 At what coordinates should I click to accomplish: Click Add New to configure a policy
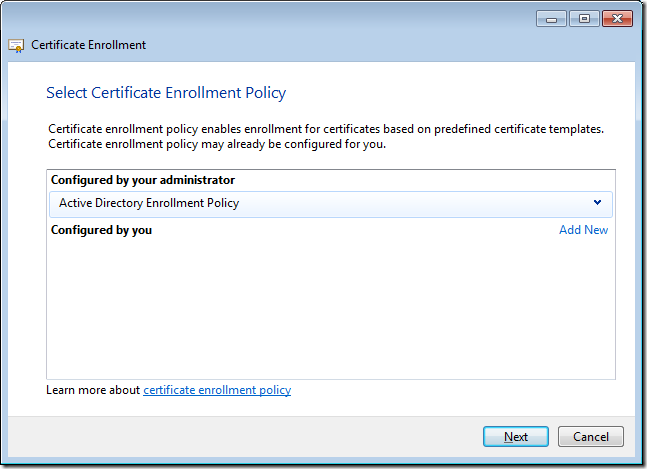click(583, 230)
